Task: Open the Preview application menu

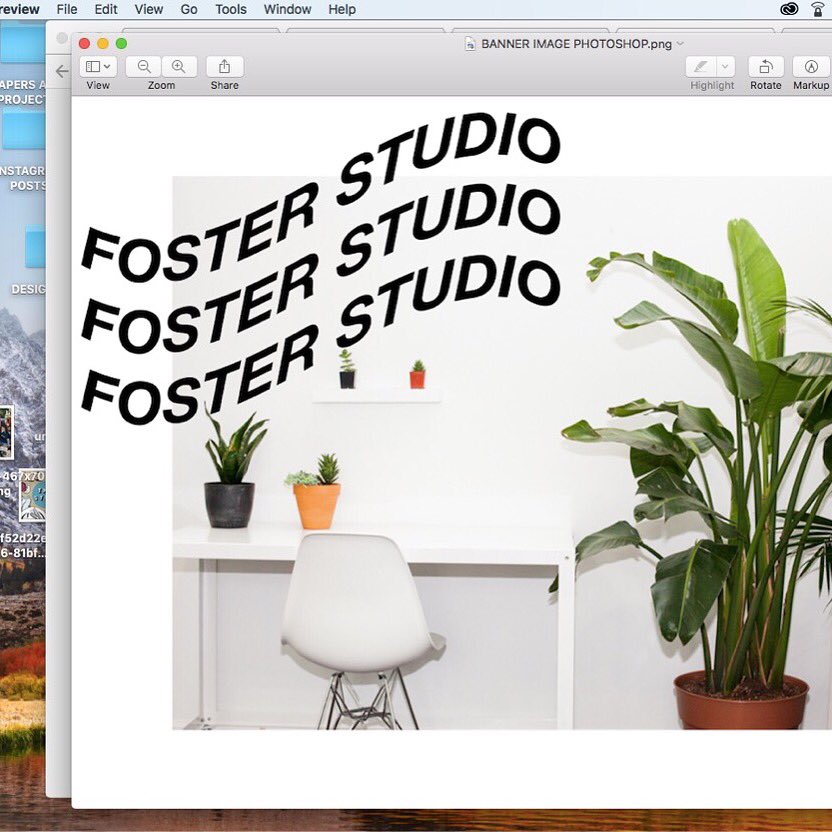Action: pyautogui.click(x=20, y=9)
